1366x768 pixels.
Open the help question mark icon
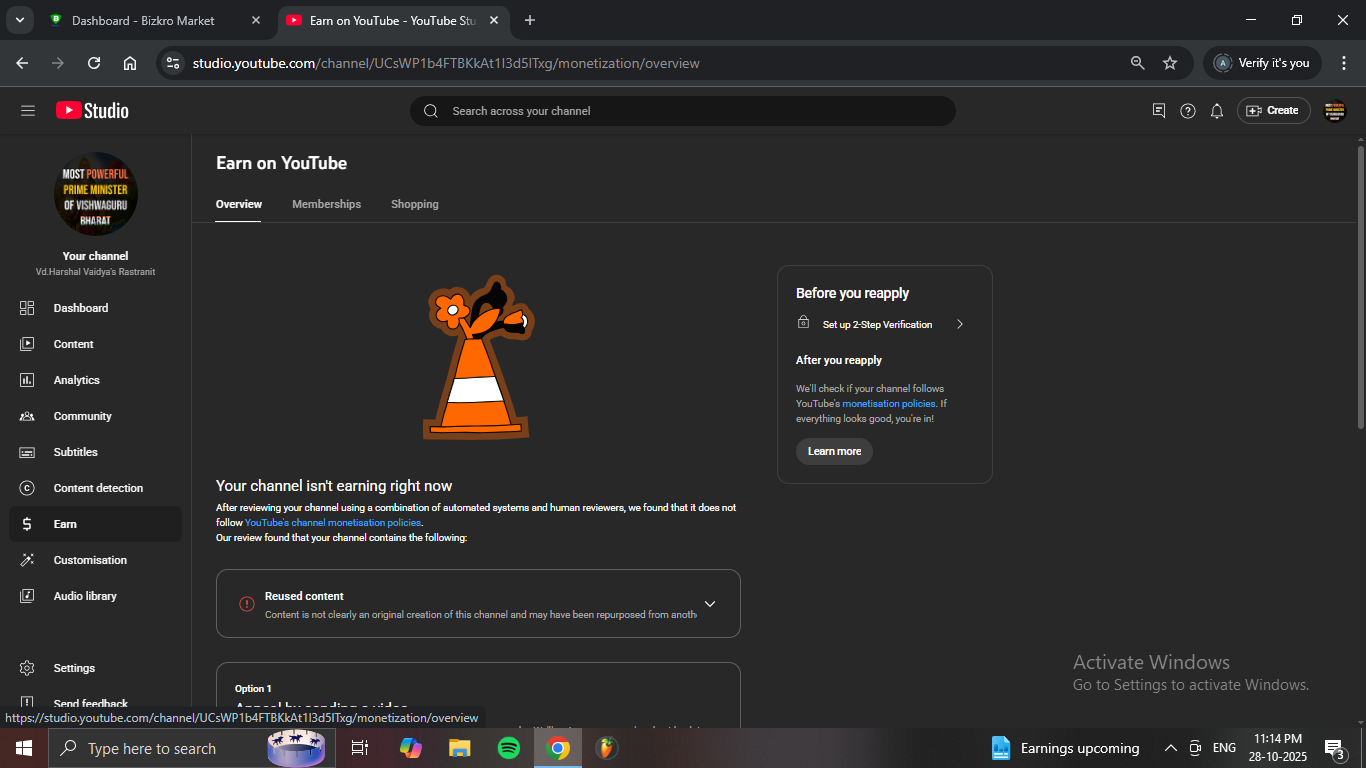click(x=1188, y=111)
